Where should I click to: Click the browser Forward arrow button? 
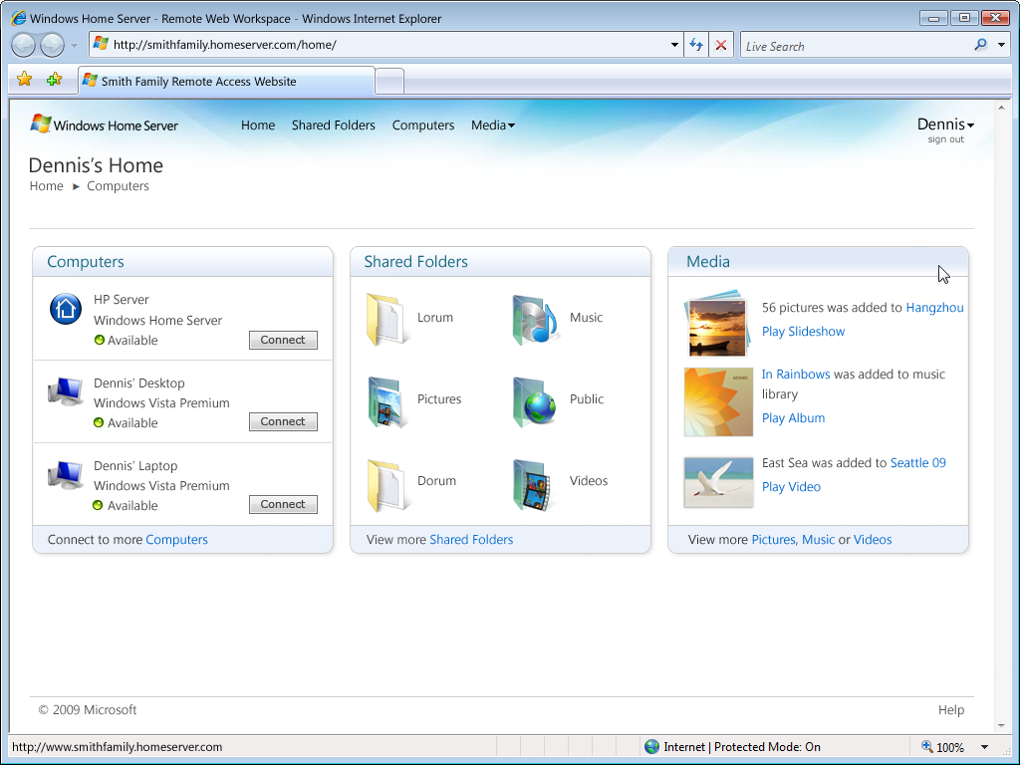coord(52,45)
